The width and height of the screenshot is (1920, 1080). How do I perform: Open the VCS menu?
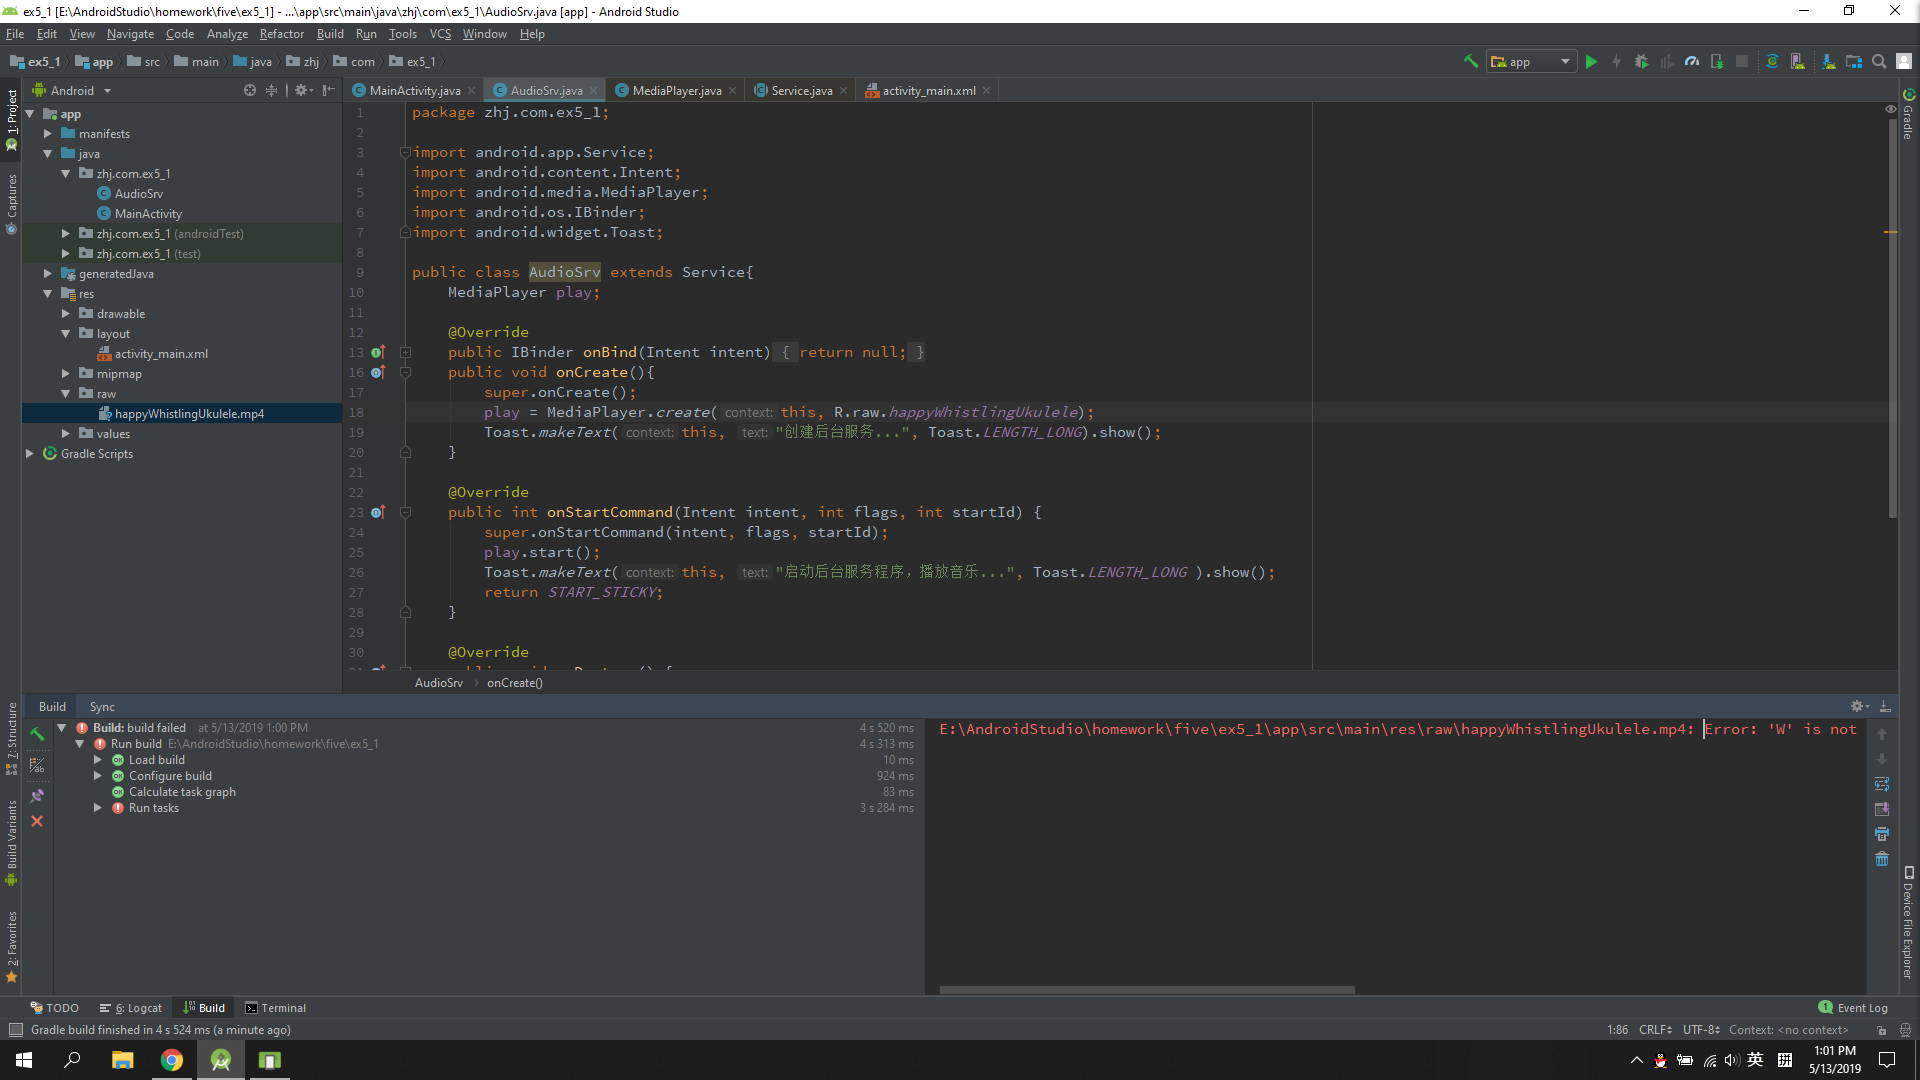point(440,33)
